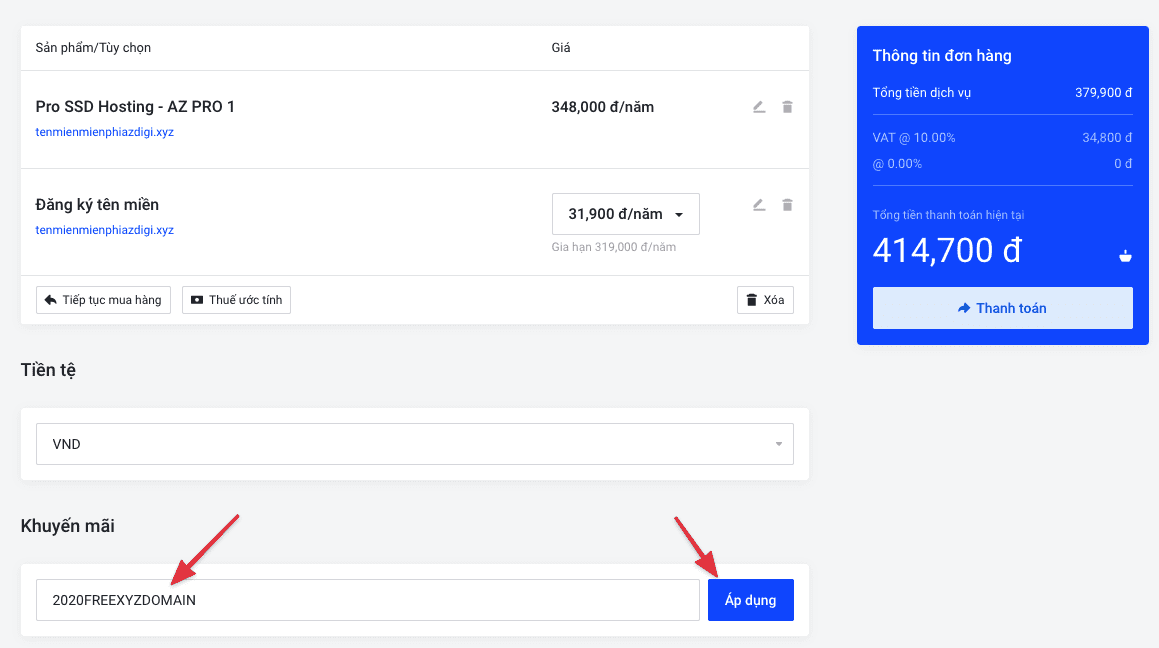Open the 31,900 đ/năm billing cycle dropdown

coord(625,214)
